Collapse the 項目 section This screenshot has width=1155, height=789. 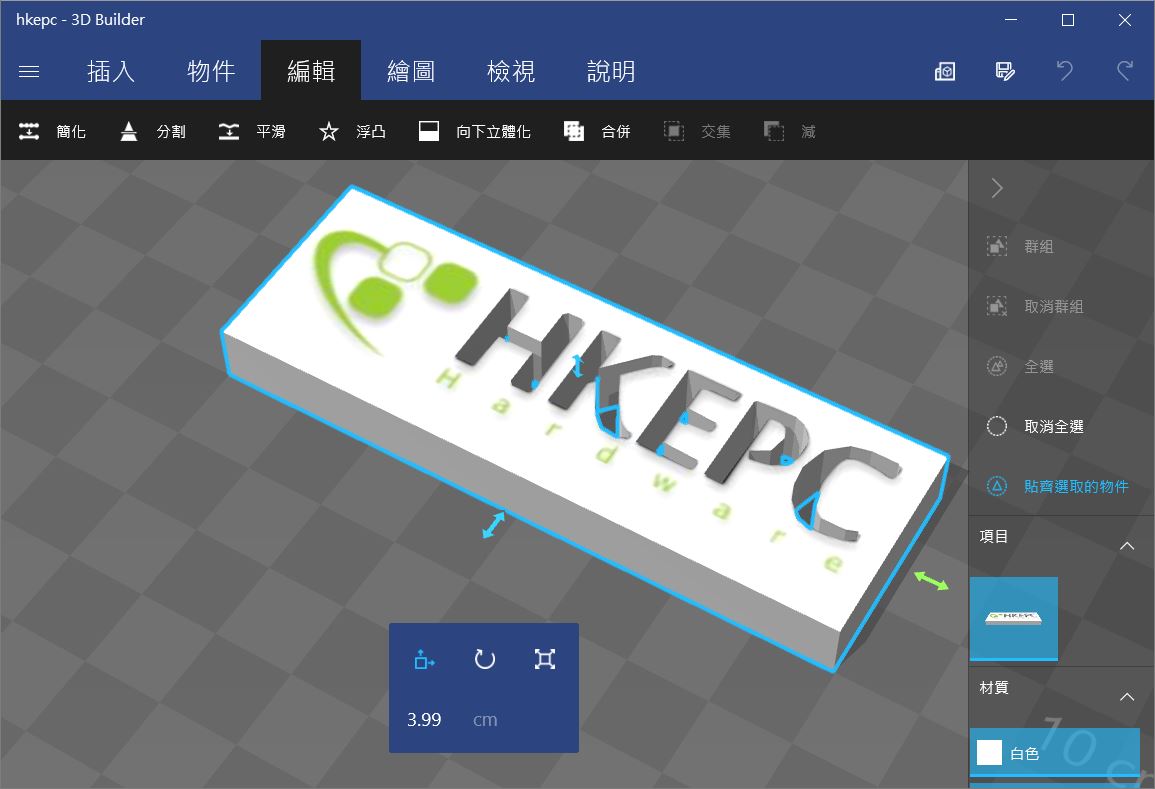click(1127, 546)
